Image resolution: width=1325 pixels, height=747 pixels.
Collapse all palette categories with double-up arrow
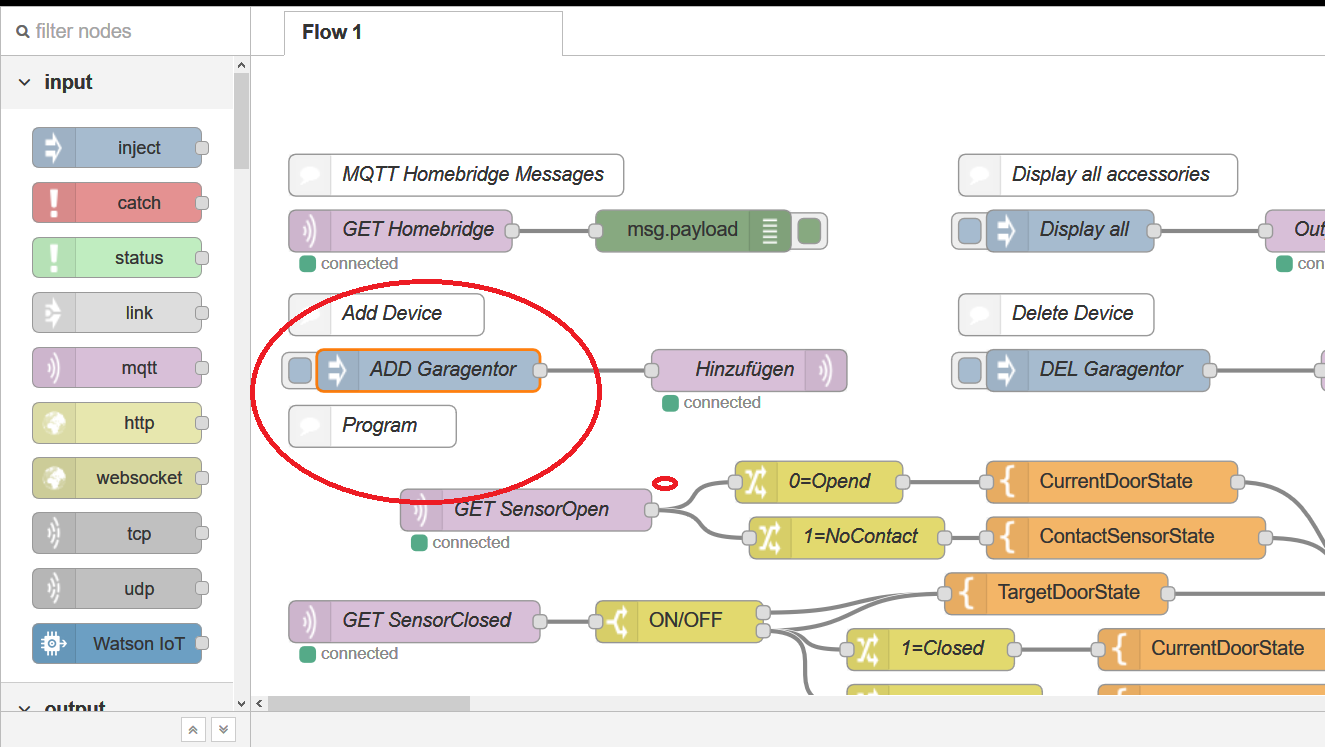193,730
